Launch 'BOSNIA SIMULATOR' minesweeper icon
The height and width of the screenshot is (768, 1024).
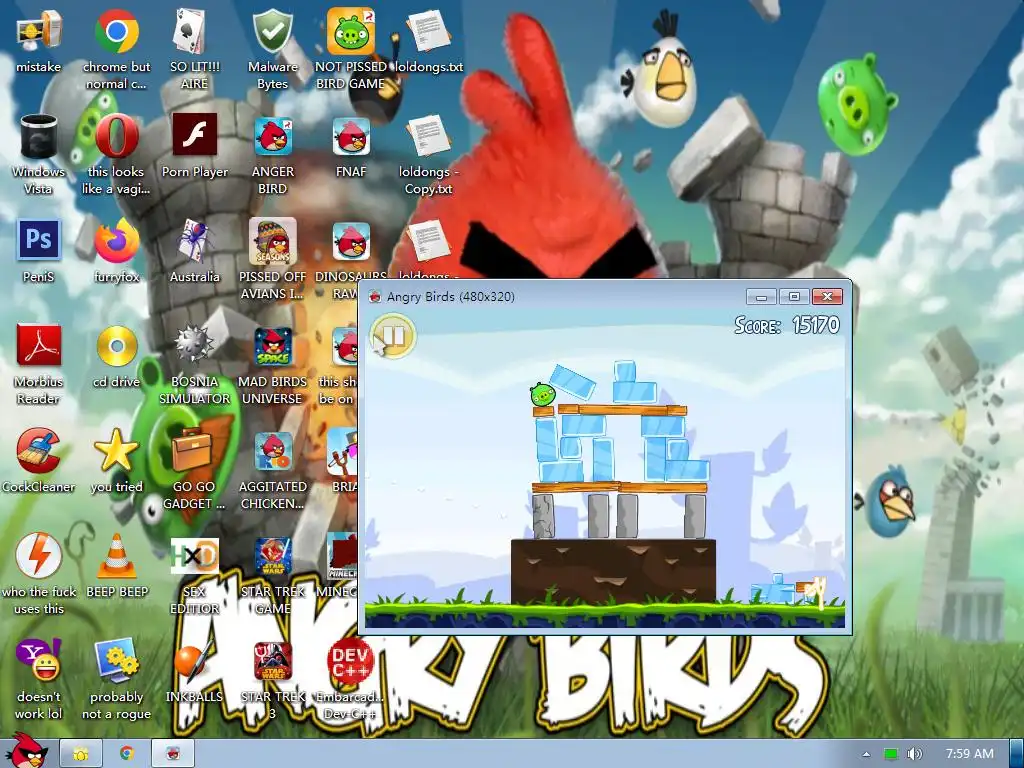click(x=195, y=364)
